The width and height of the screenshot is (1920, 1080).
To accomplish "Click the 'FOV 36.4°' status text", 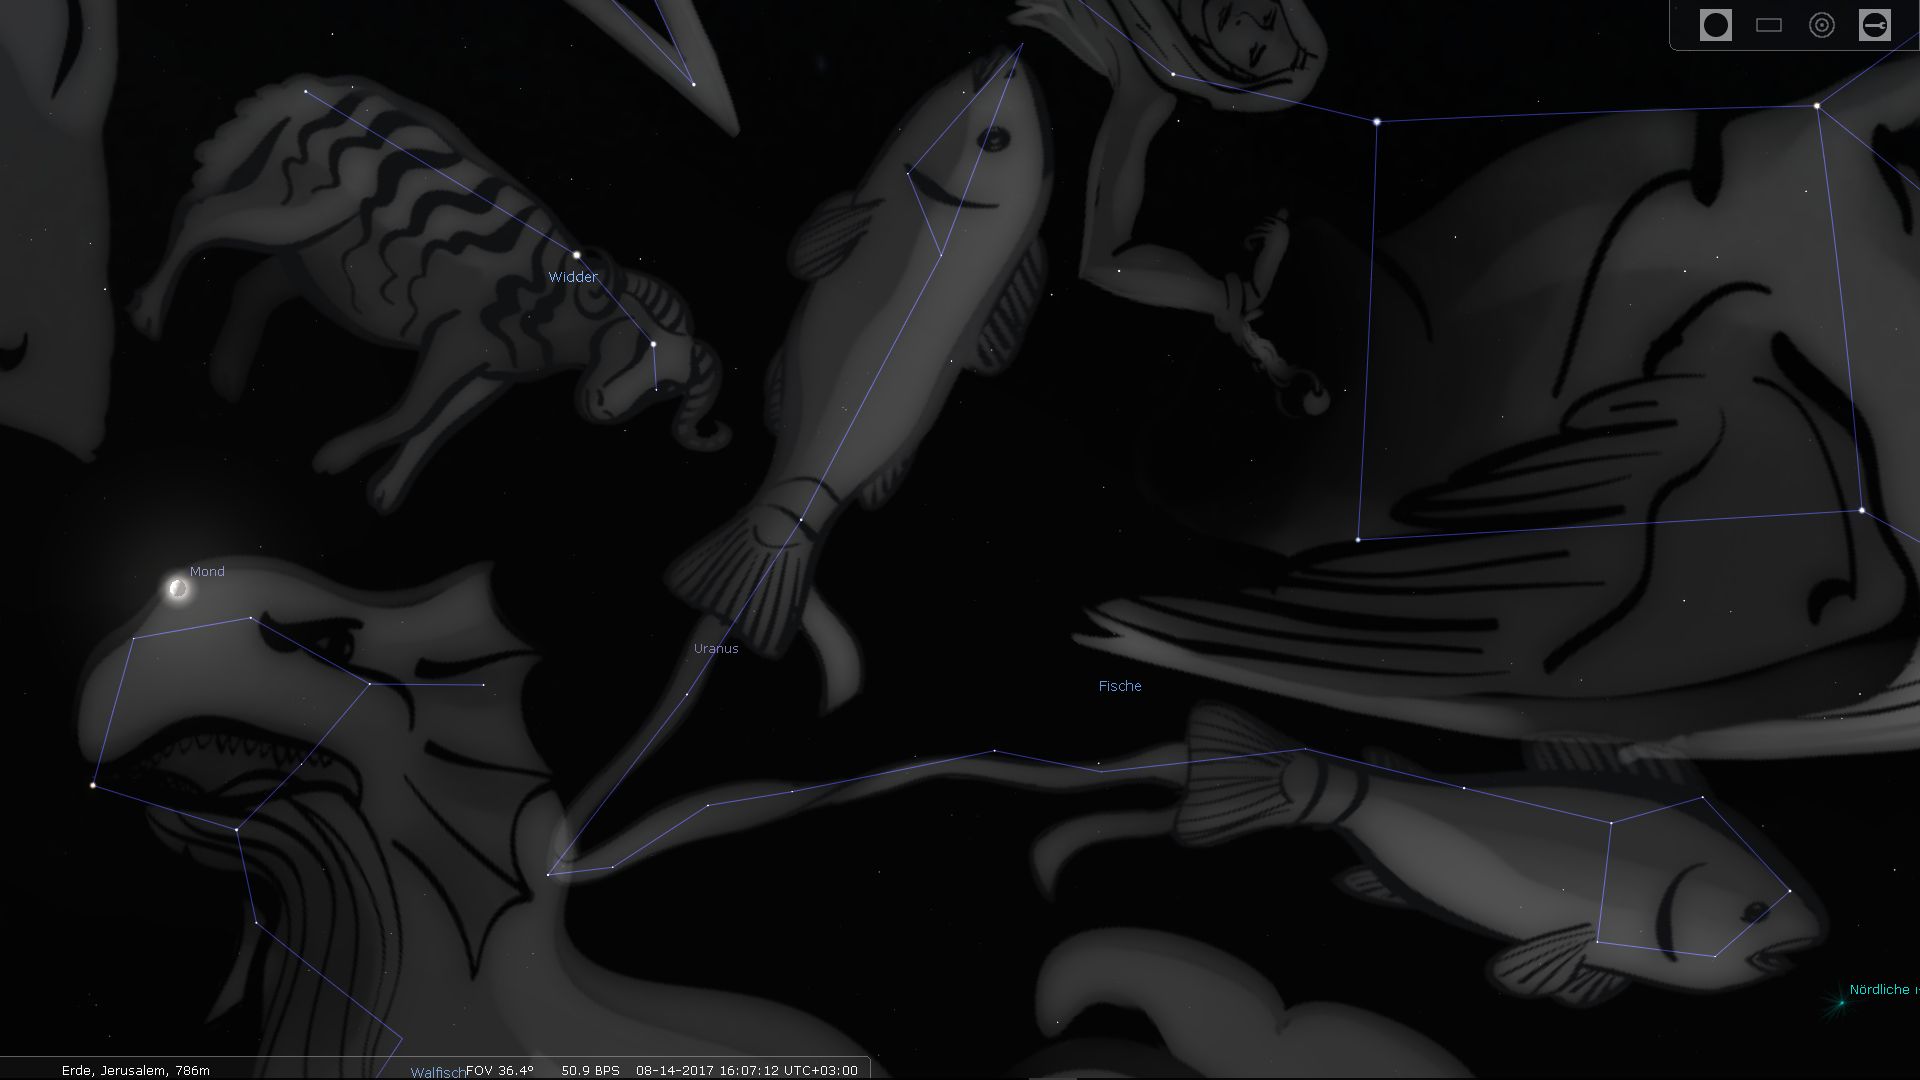I will (x=500, y=1070).
